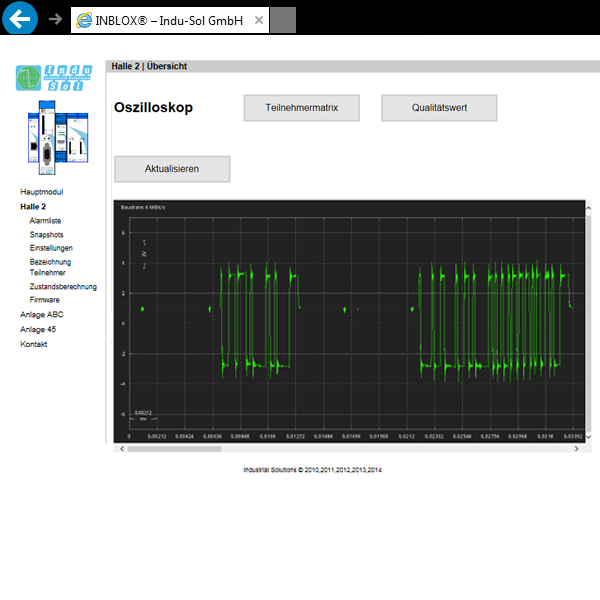Select Halle 2 in the navigation
Viewport: 600px width, 600px height.
coord(33,206)
